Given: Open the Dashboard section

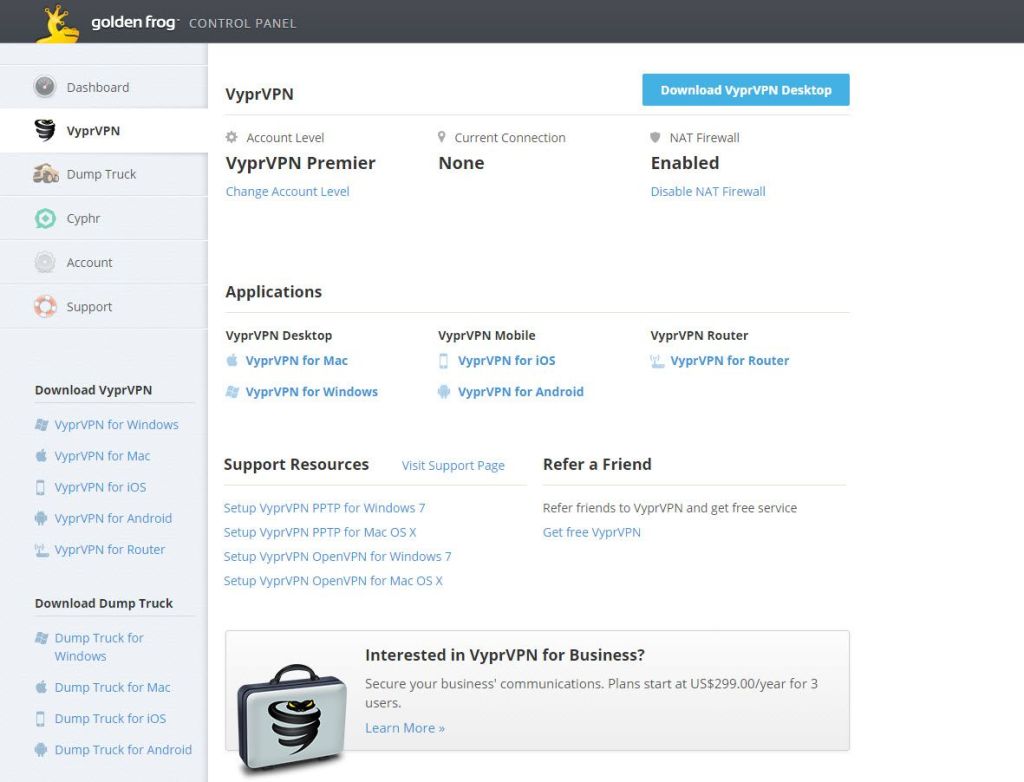Looking at the screenshot, I should tap(104, 87).
